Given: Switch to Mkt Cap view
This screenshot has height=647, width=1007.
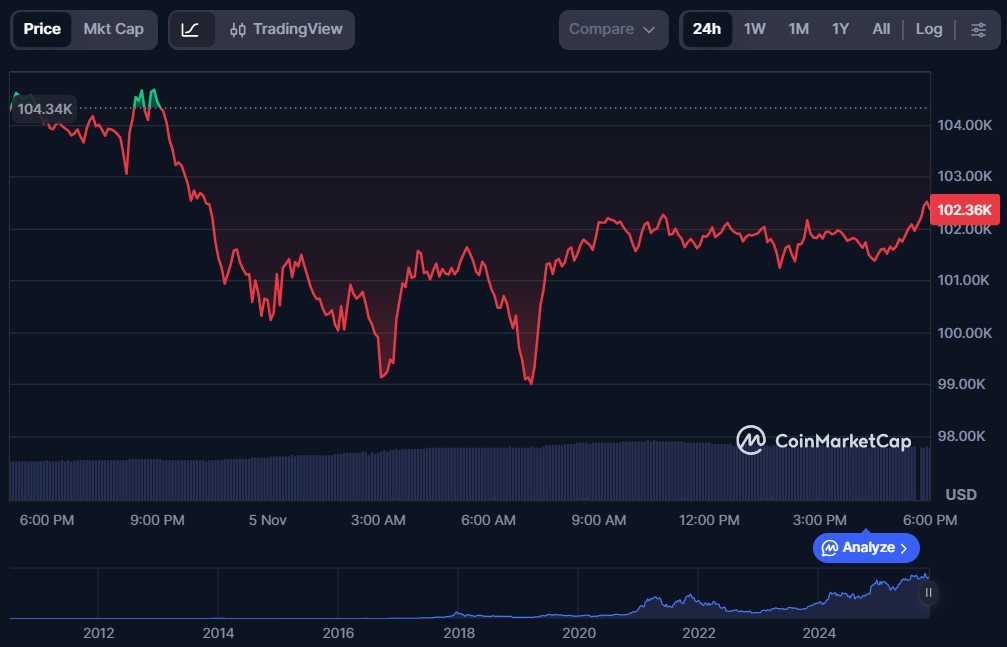Looking at the screenshot, I should tap(113, 30).
